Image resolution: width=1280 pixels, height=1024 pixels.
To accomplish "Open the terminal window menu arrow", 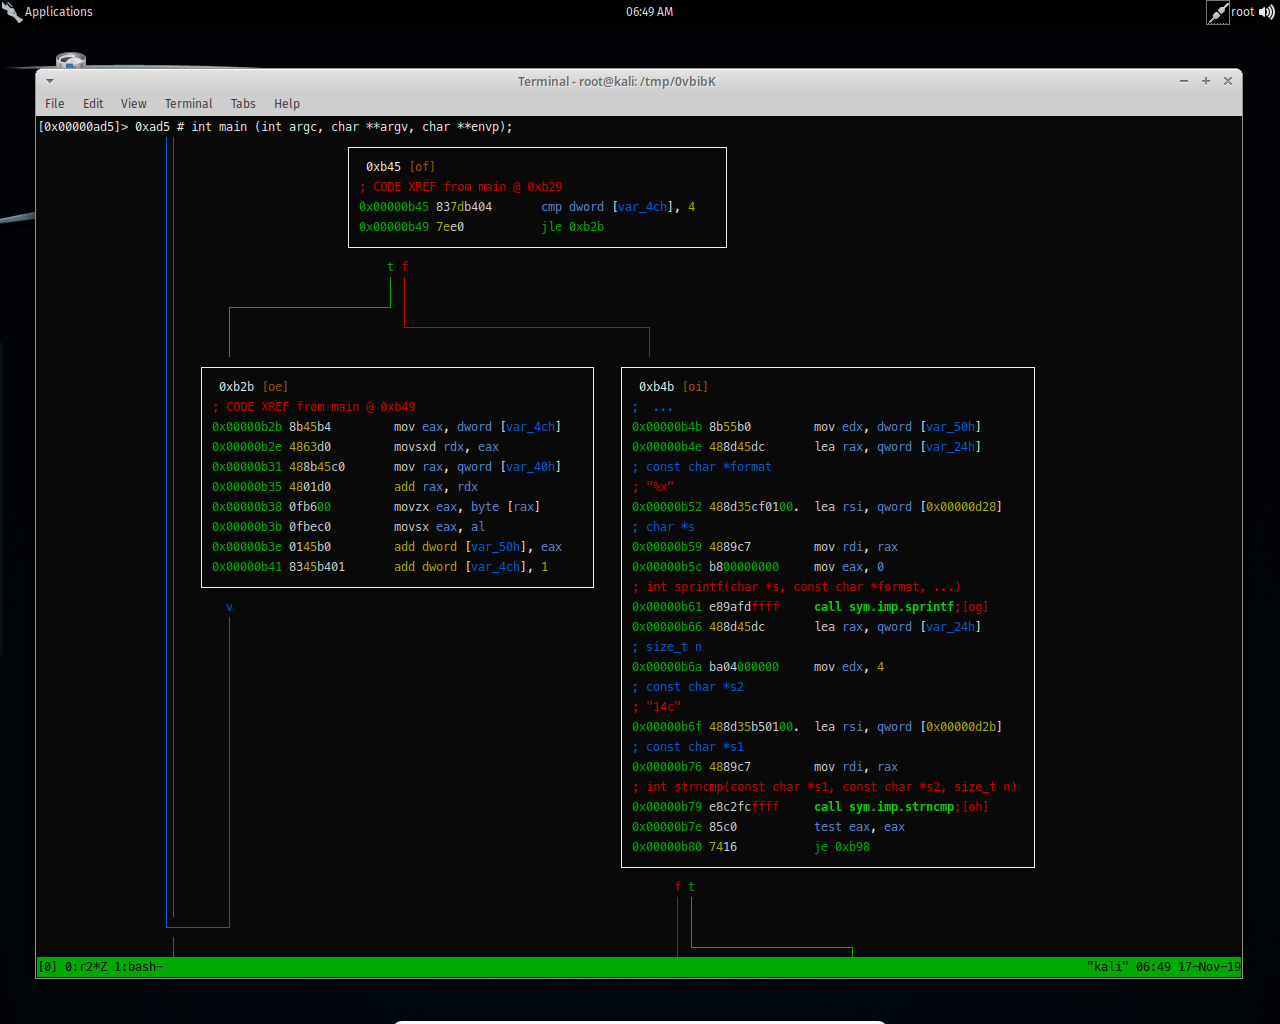I will click(49, 81).
